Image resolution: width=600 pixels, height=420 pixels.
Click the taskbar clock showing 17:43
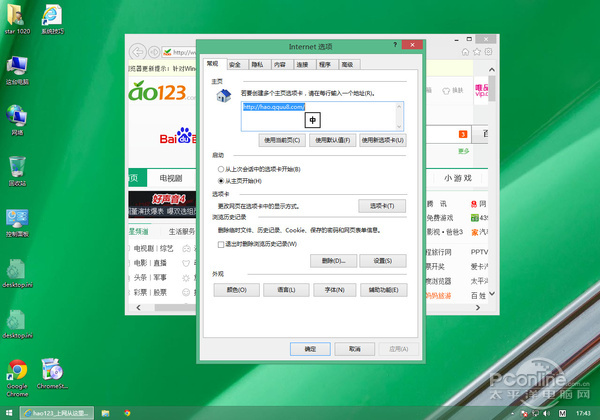[583, 413]
